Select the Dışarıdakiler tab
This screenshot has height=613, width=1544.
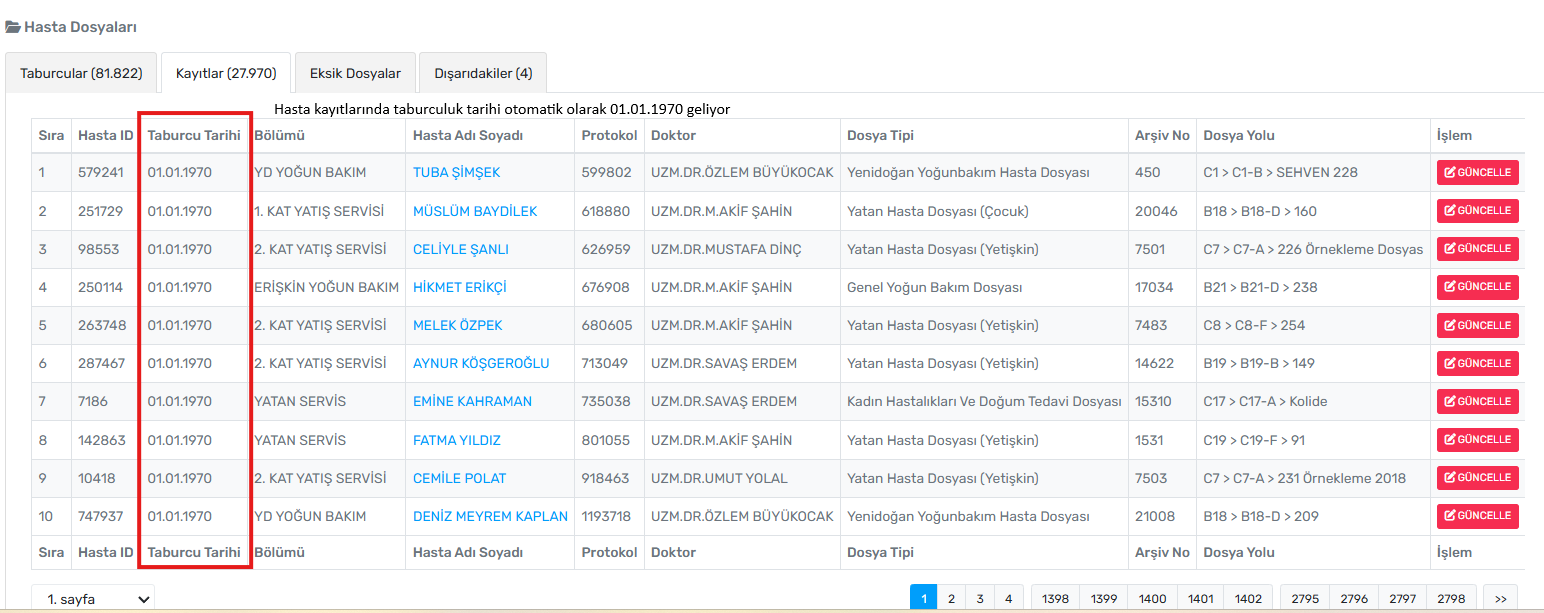pos(482,73)
